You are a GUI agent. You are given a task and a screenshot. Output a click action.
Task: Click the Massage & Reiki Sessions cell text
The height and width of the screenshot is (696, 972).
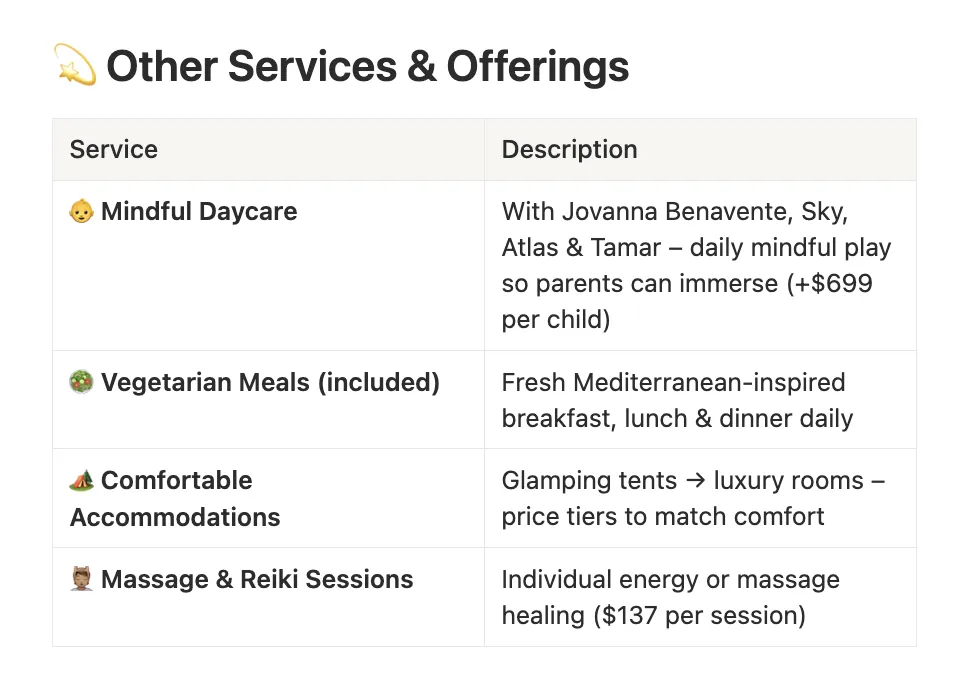coord(257,580)
